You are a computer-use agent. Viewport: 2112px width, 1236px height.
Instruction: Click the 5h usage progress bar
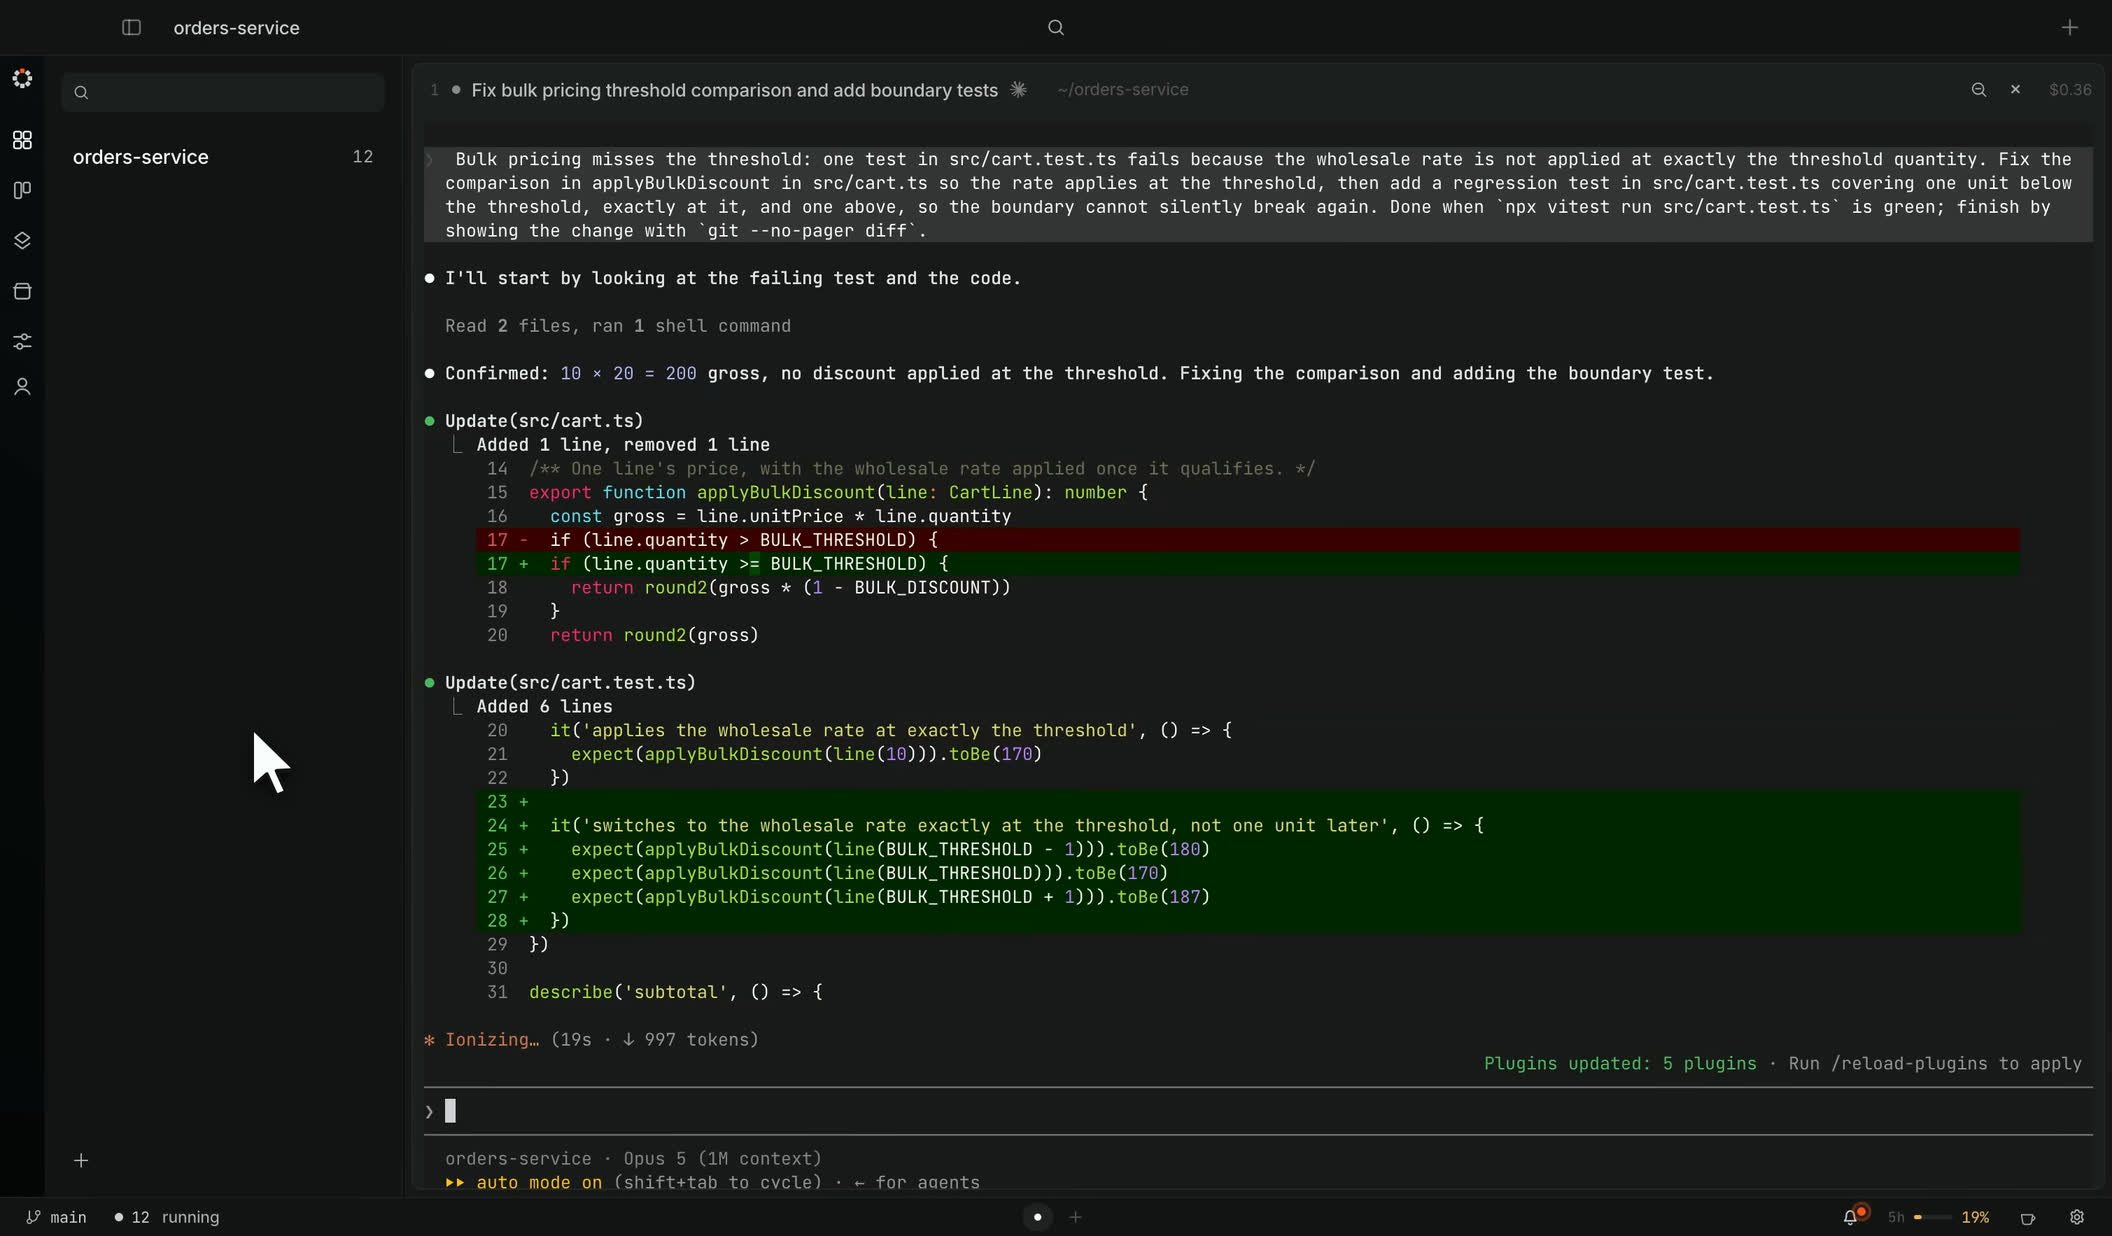tap(1931, 1217)
